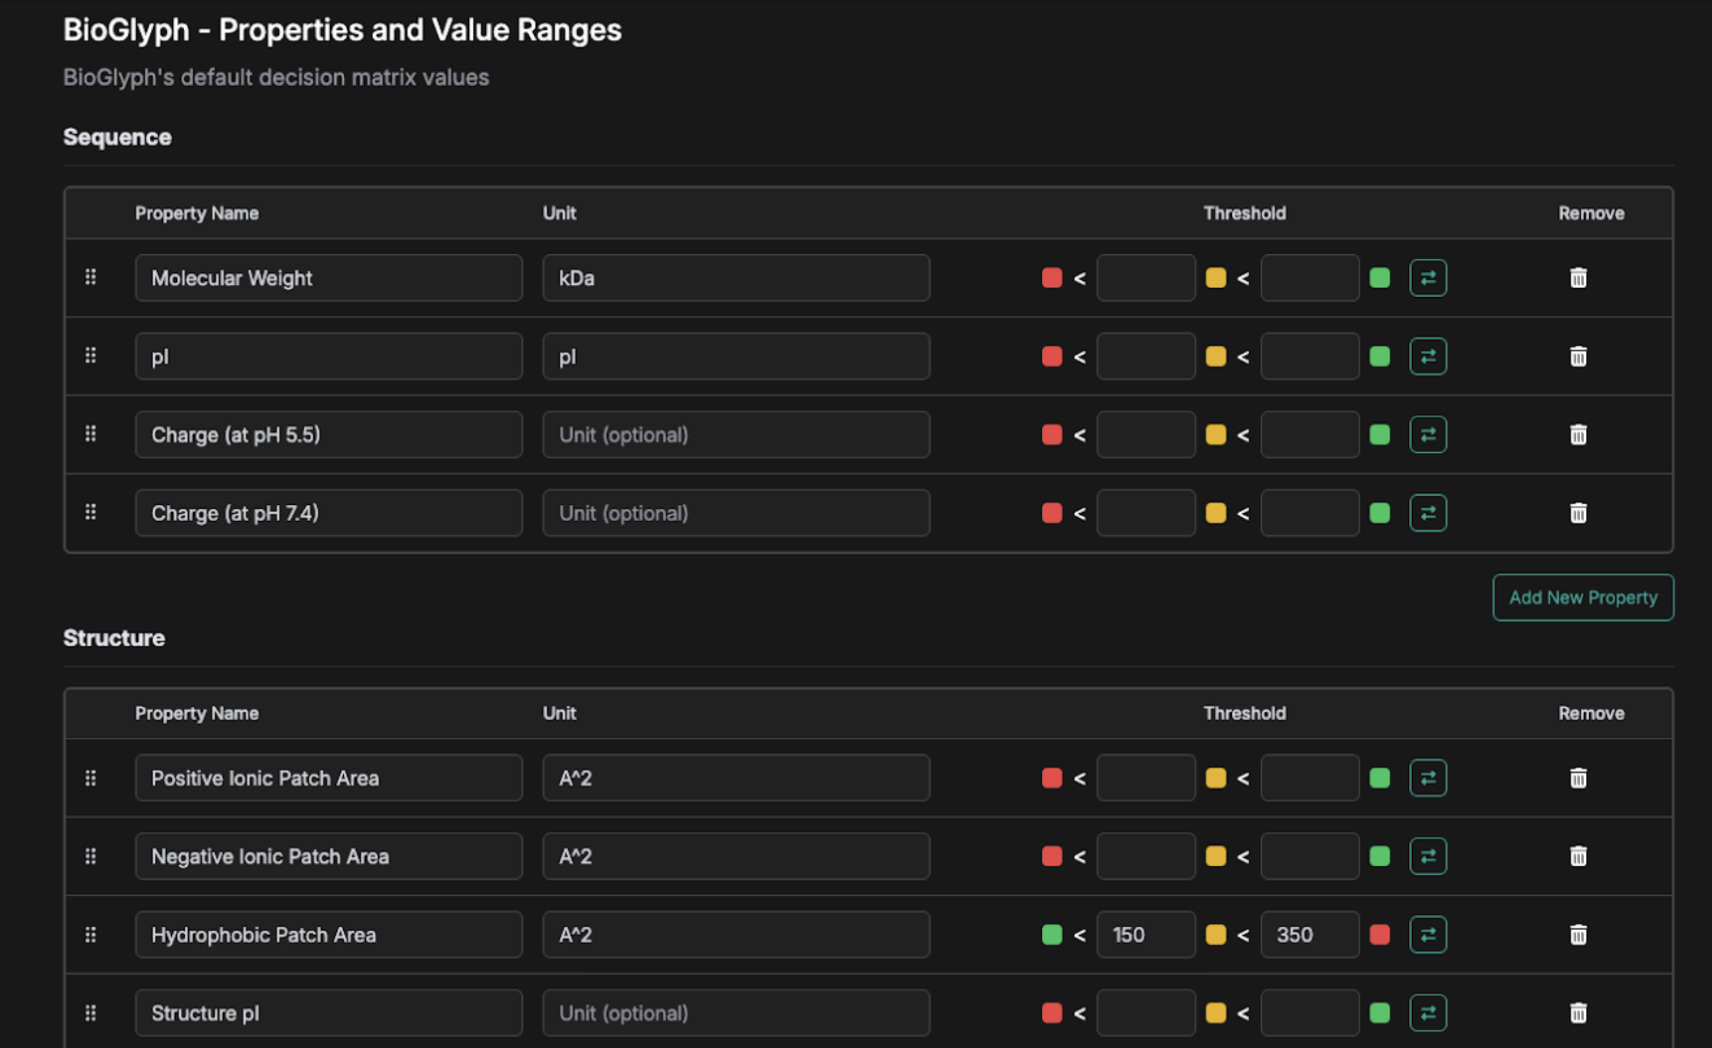
Task: Toggle threshold order for Structure pI
Action: (1428, 1013)
